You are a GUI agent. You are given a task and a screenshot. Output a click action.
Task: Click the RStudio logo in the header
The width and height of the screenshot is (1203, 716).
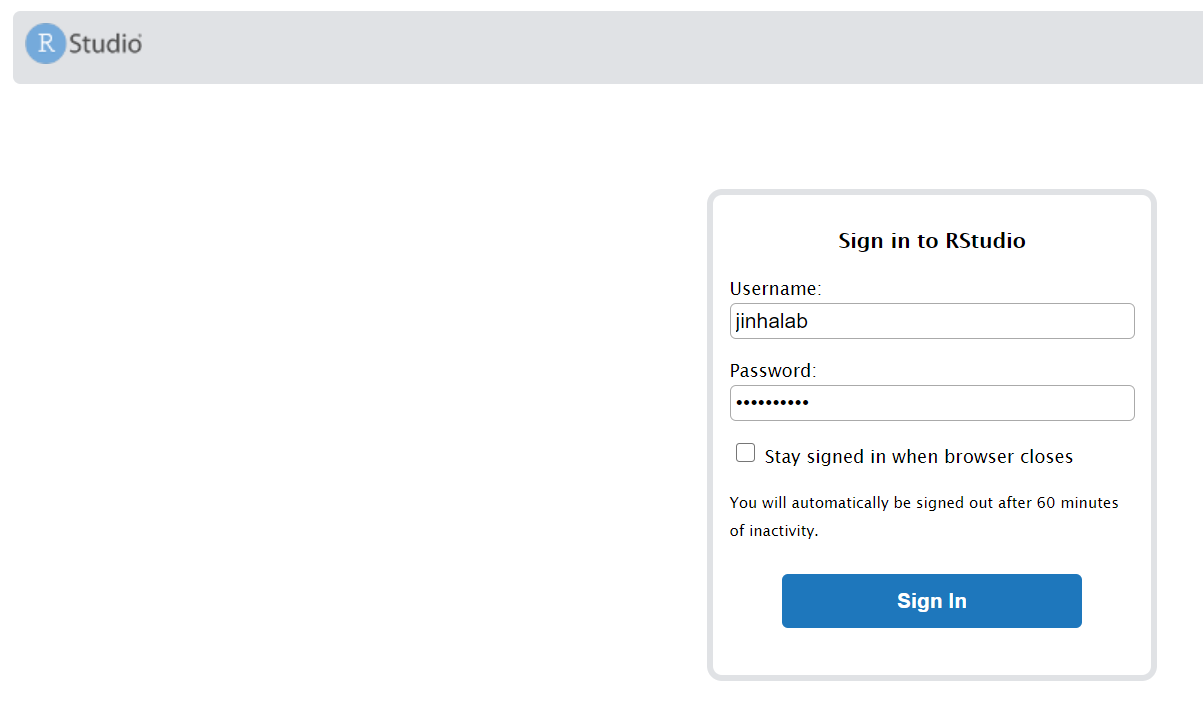point(84,44)
